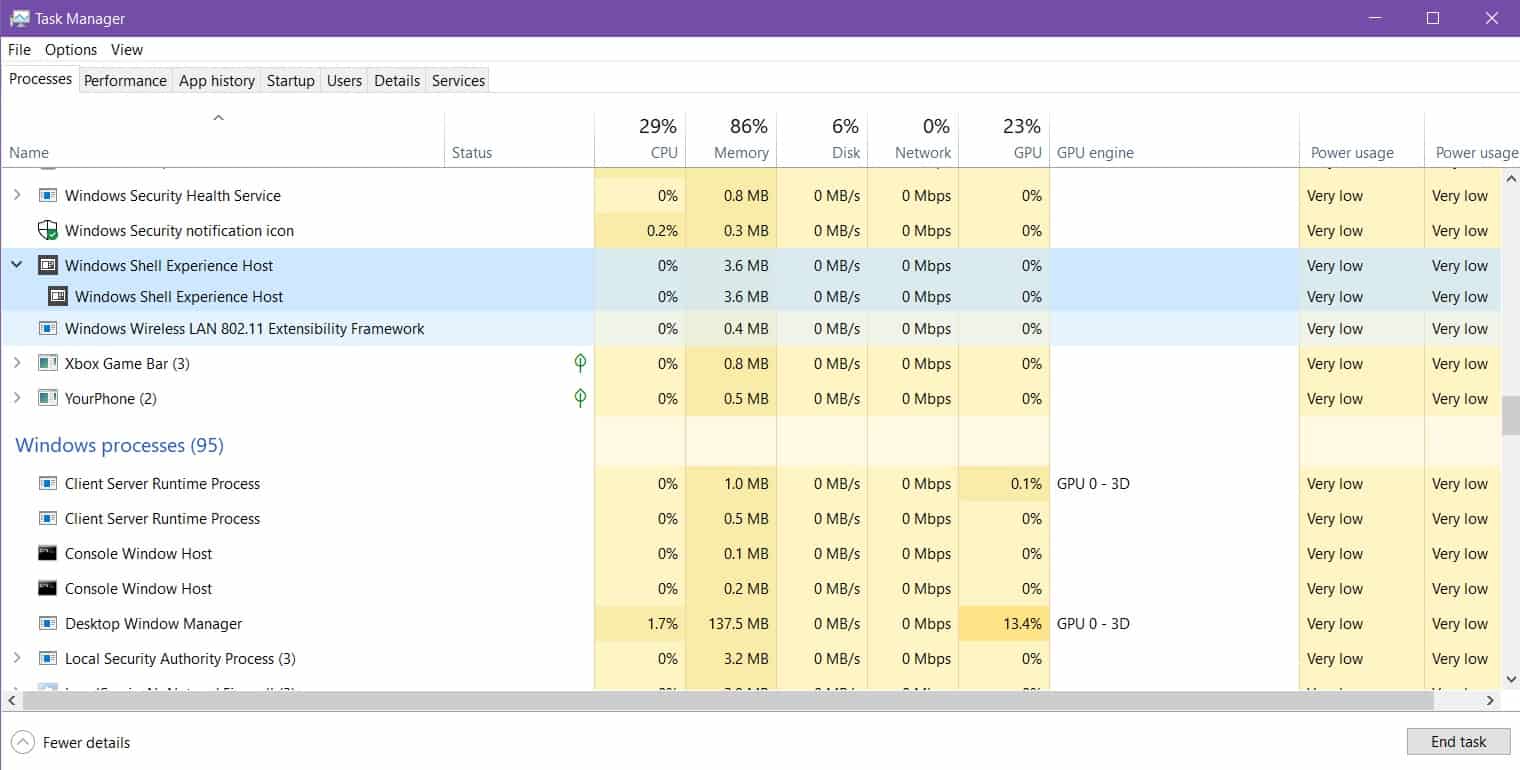Click the vertical scrollbar up arrow
This screenshot has width=1520, height=770.
1510,178
